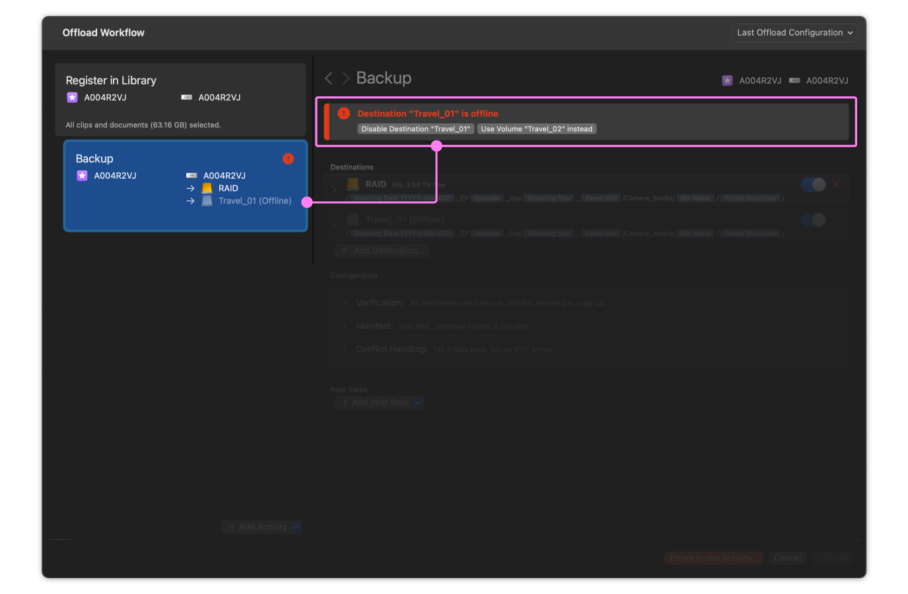The width and height of the screenshot is (908, 594).
Task: Click the star icon in the Backup detail header
Action: click(x=727, y=80)
